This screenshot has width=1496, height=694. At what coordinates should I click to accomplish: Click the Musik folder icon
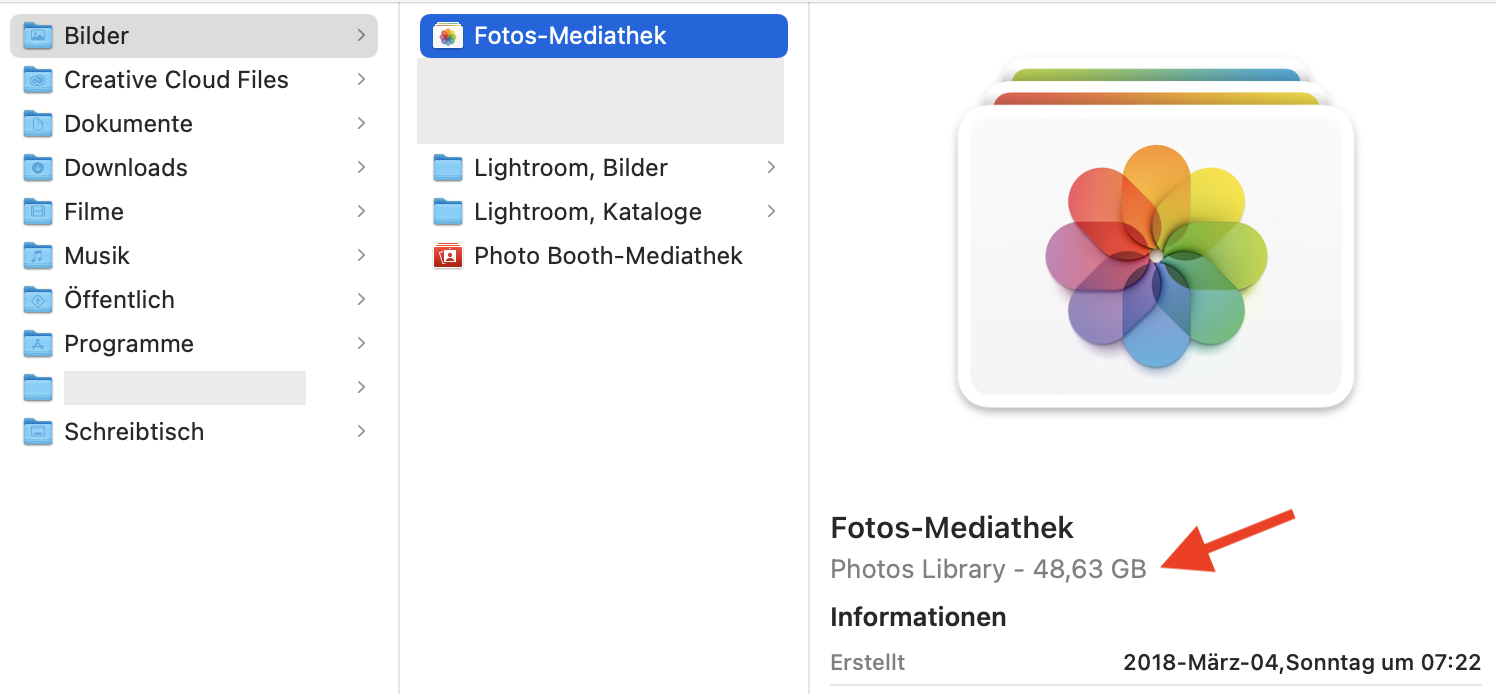pos(38,256)
